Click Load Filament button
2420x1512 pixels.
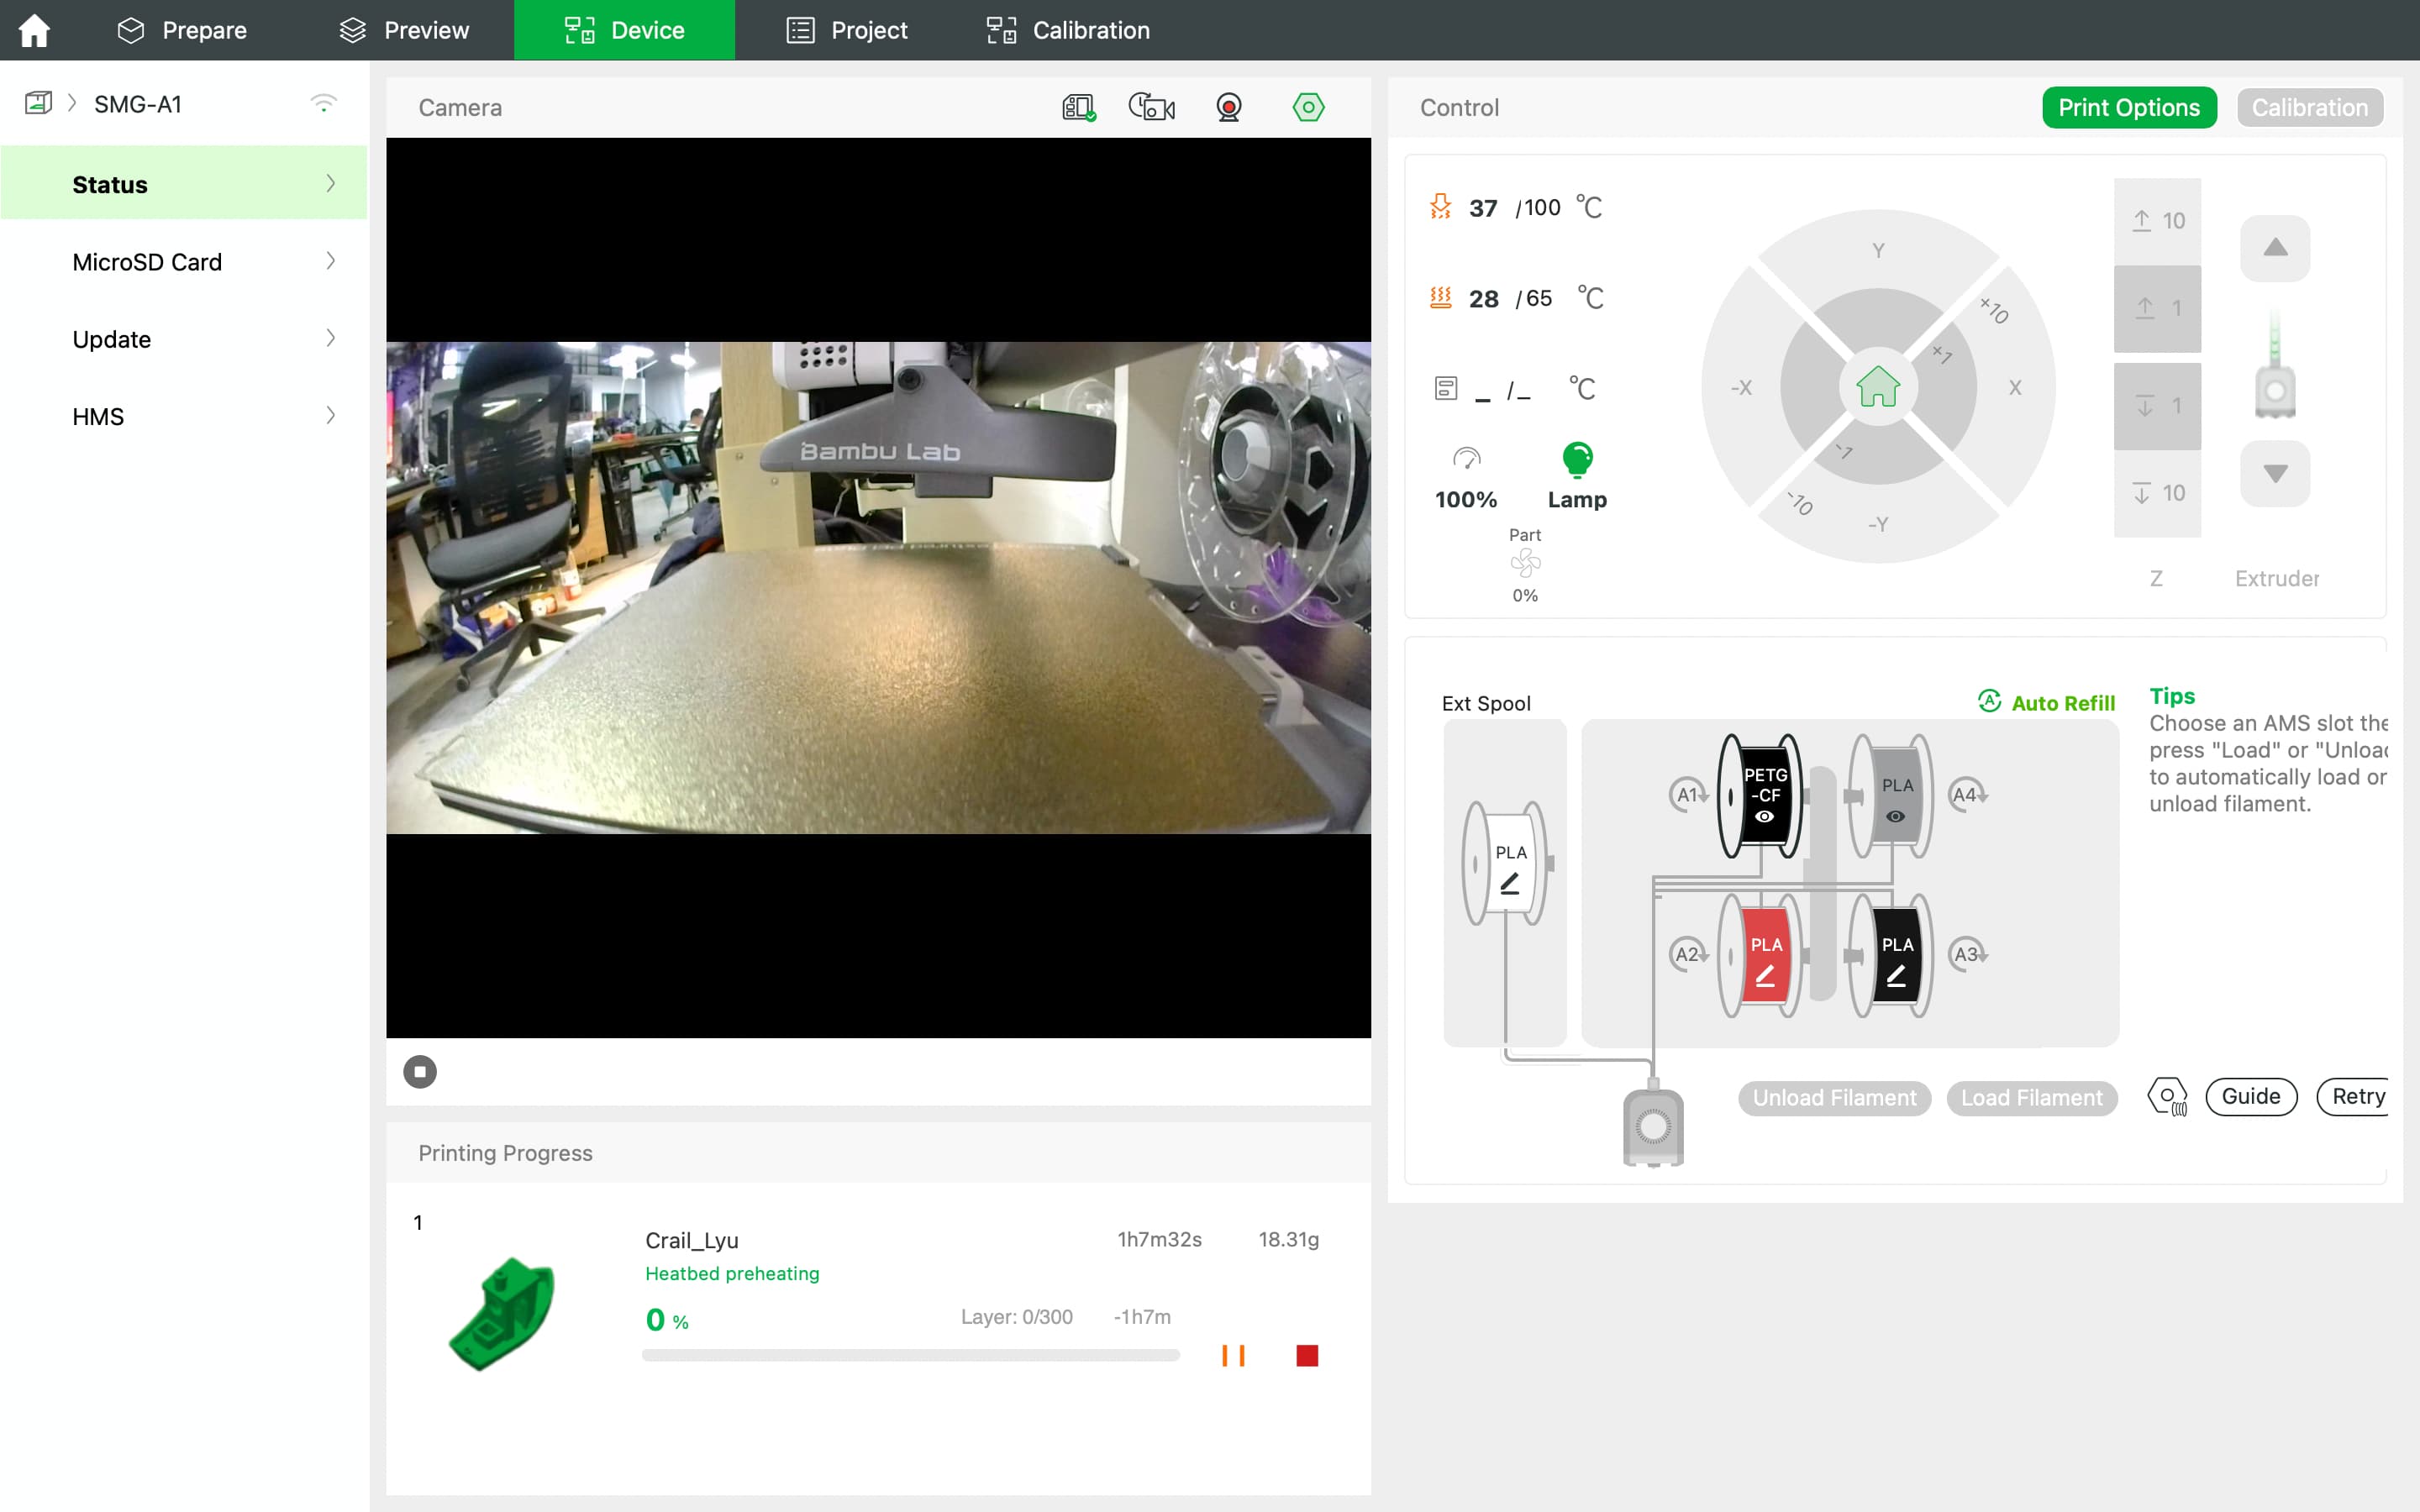(x=2031, y=1097)
